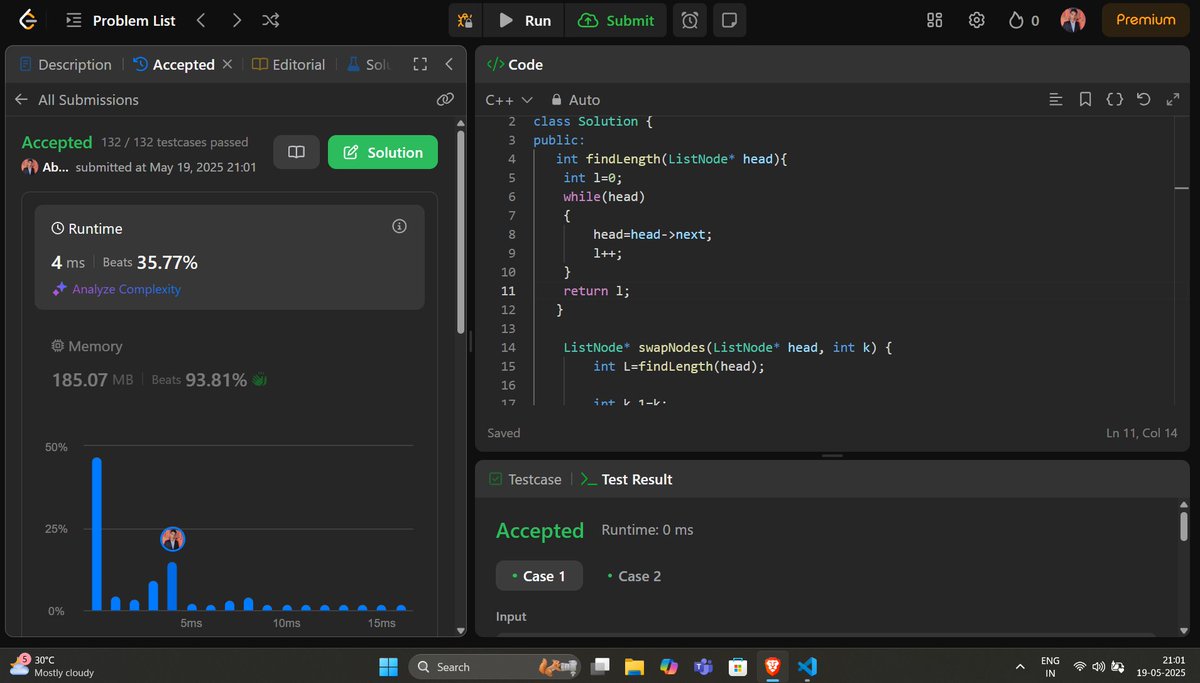Select the Test Result tab
Screen dimensions: 1200x683
coord(627,479)
